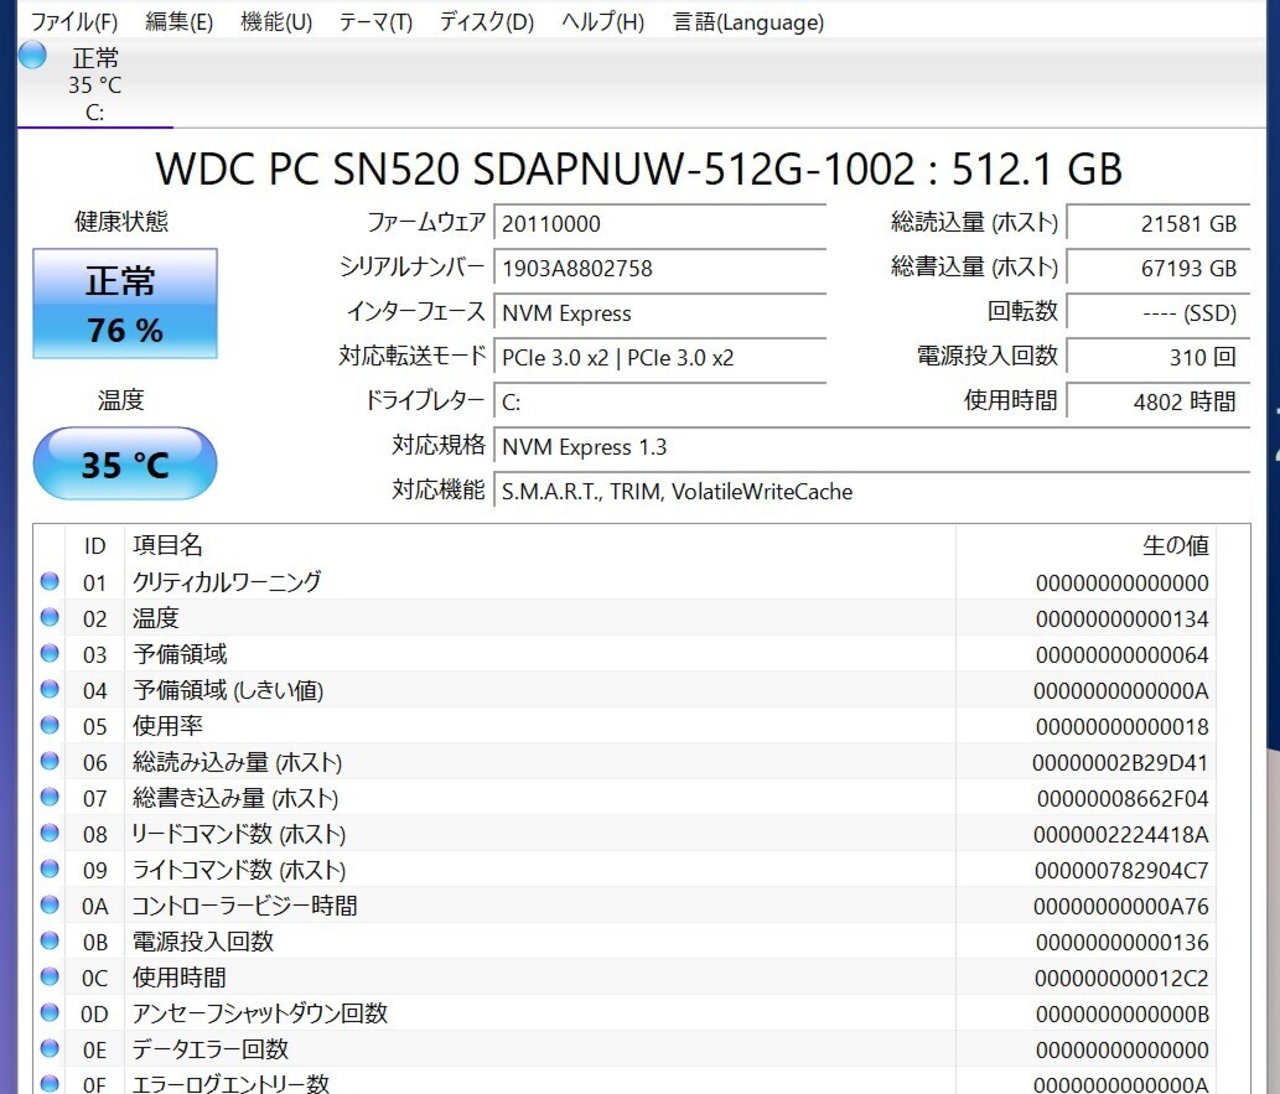This screenshot has height=1094, width=1280.
Task: Click status orb for 06 総読み込み量 row
Action: click(x=50, y=761)
